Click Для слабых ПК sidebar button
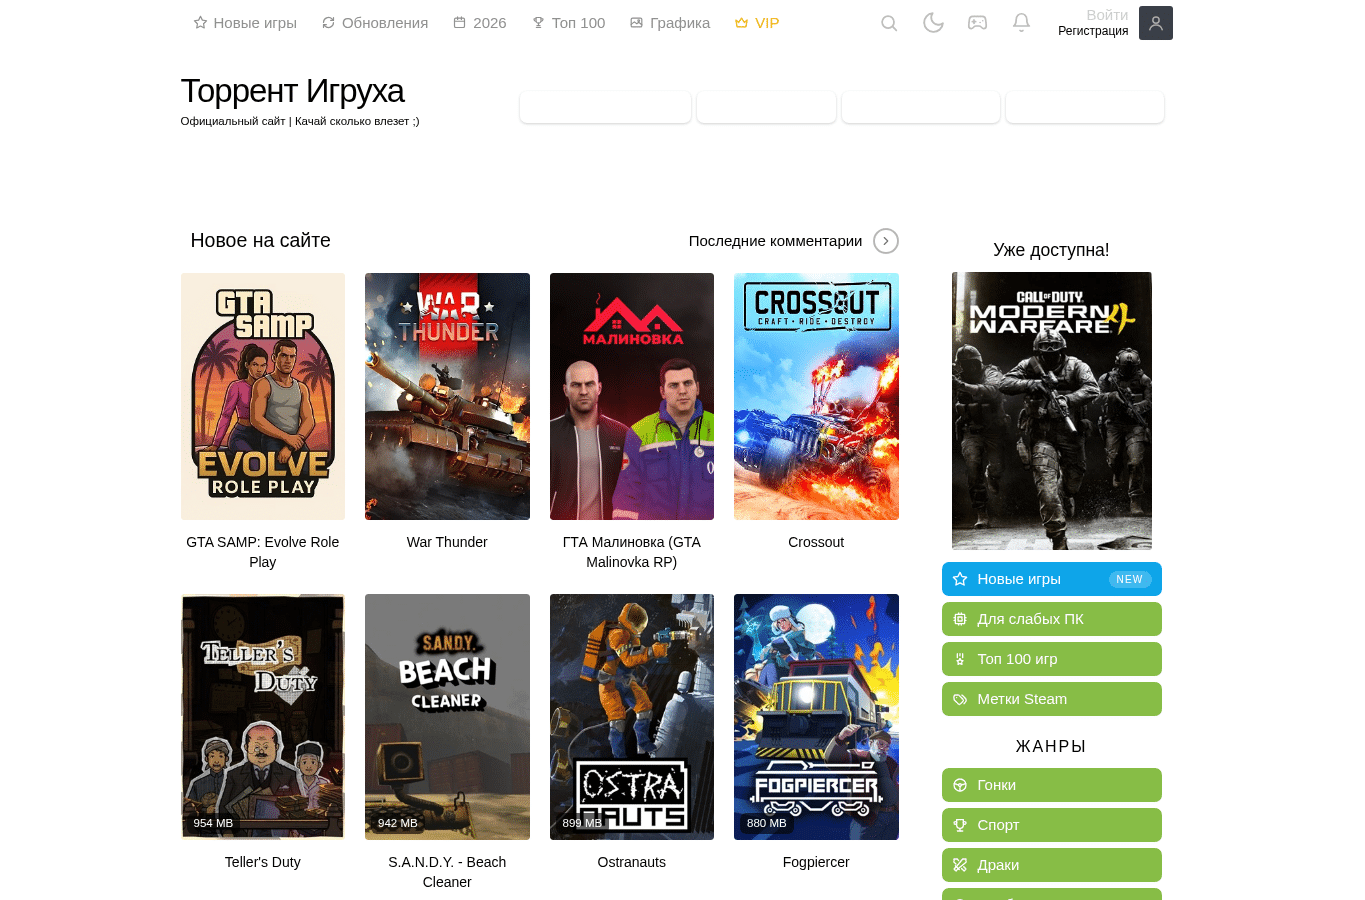Viewport: 1365px width, 900px height. (x=1052, y=619)
